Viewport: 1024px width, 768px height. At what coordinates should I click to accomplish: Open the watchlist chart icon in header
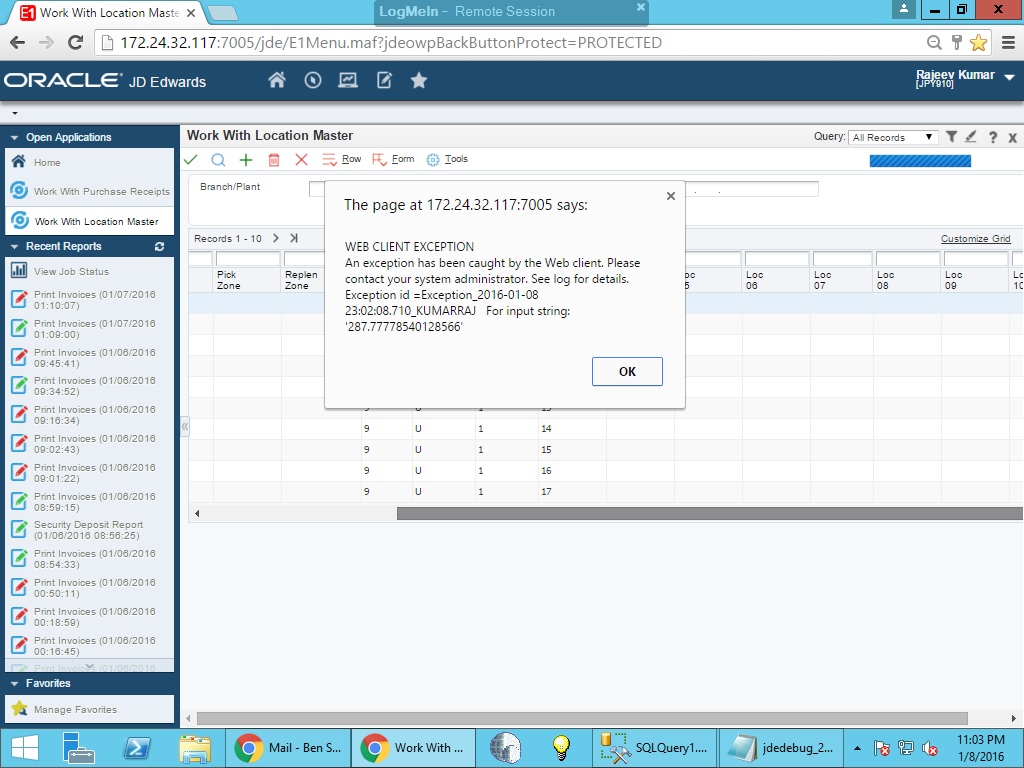(x=347, y=80)
